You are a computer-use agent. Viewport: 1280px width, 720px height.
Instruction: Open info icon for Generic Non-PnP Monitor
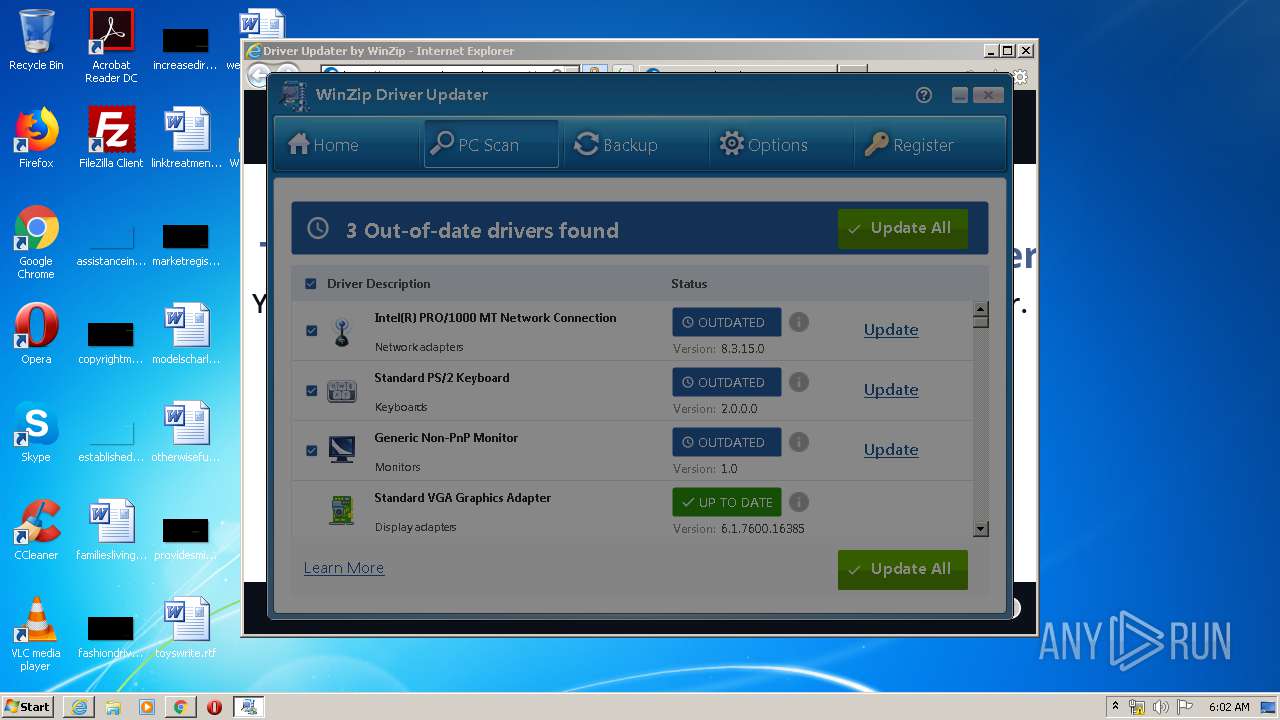[x=798, y=442]
